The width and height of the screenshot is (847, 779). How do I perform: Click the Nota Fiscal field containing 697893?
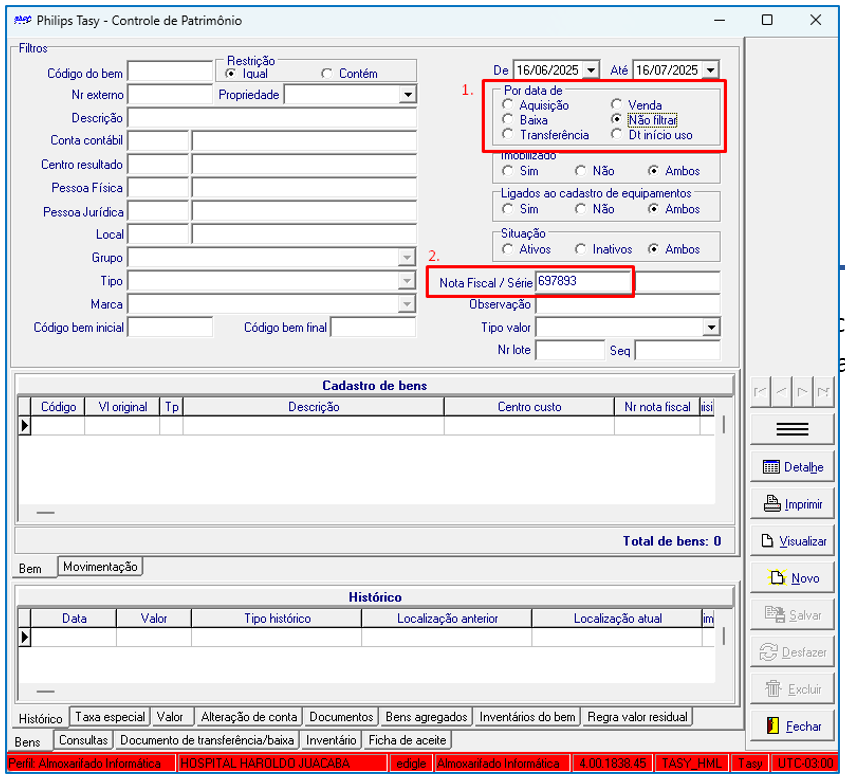(583, 281)
